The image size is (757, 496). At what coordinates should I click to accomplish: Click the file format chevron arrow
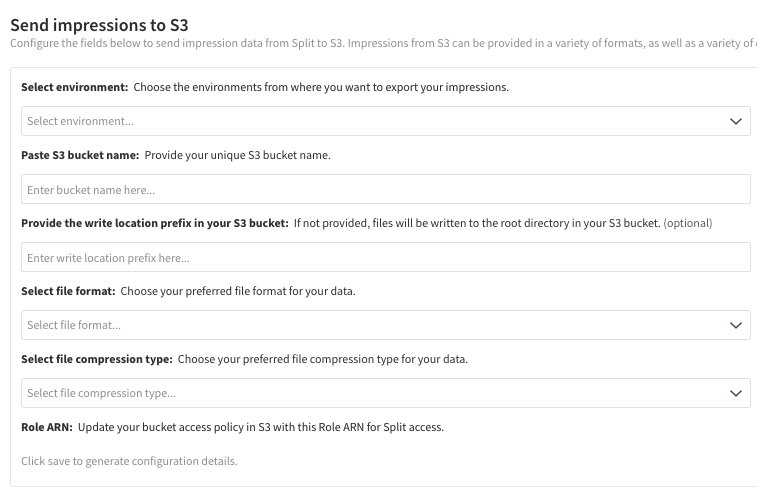click(x=736, y=325)
